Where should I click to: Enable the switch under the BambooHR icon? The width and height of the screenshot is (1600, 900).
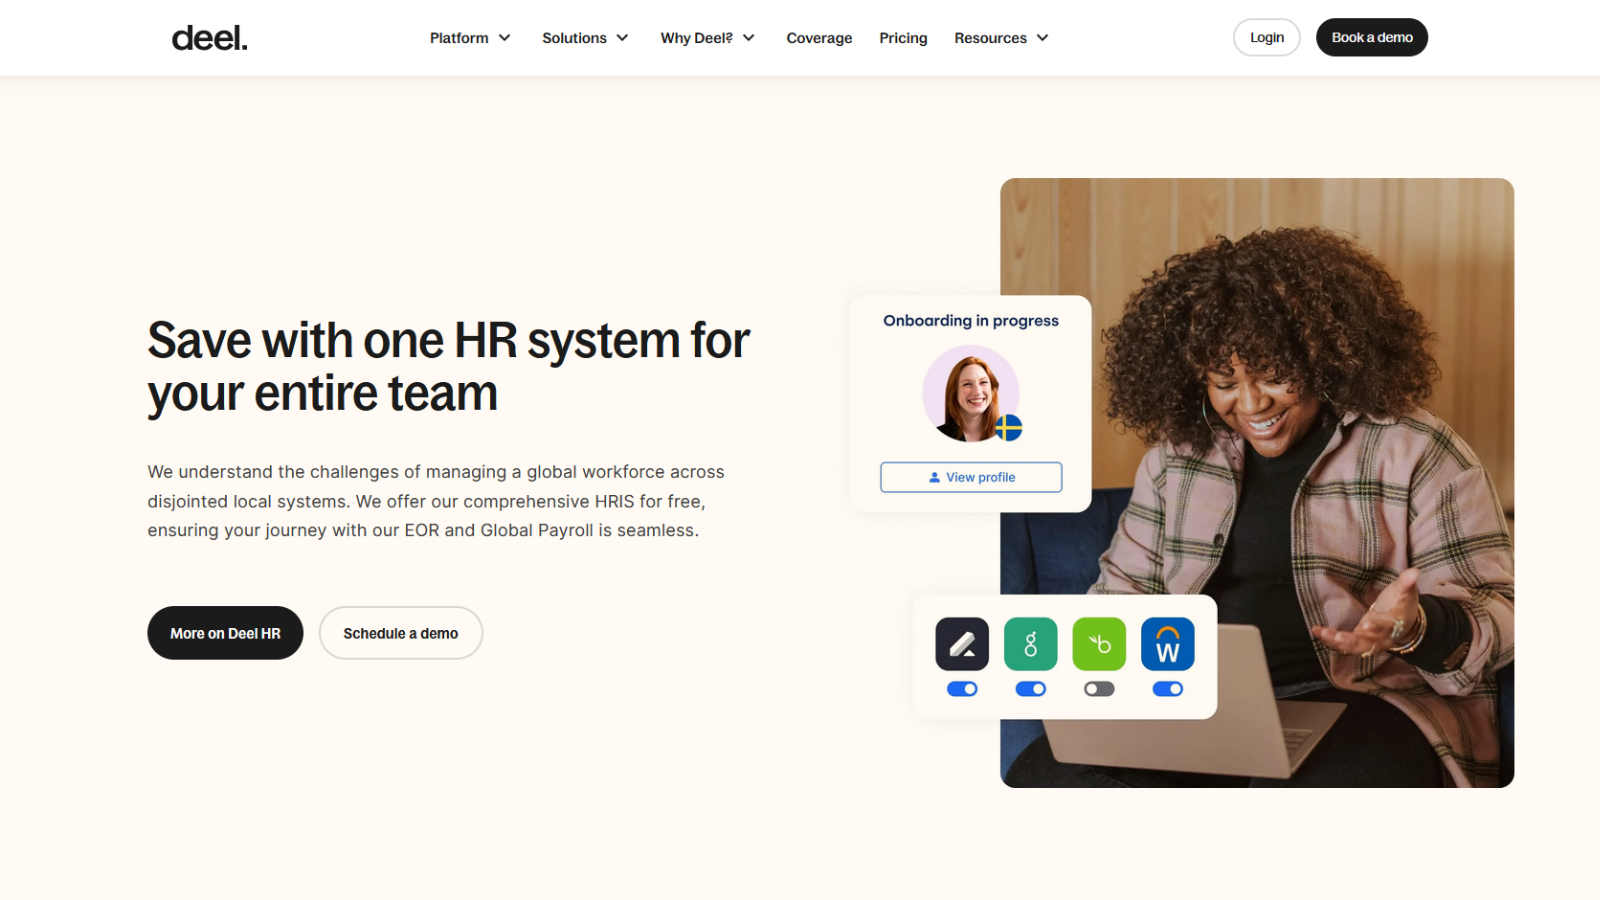1099,689
